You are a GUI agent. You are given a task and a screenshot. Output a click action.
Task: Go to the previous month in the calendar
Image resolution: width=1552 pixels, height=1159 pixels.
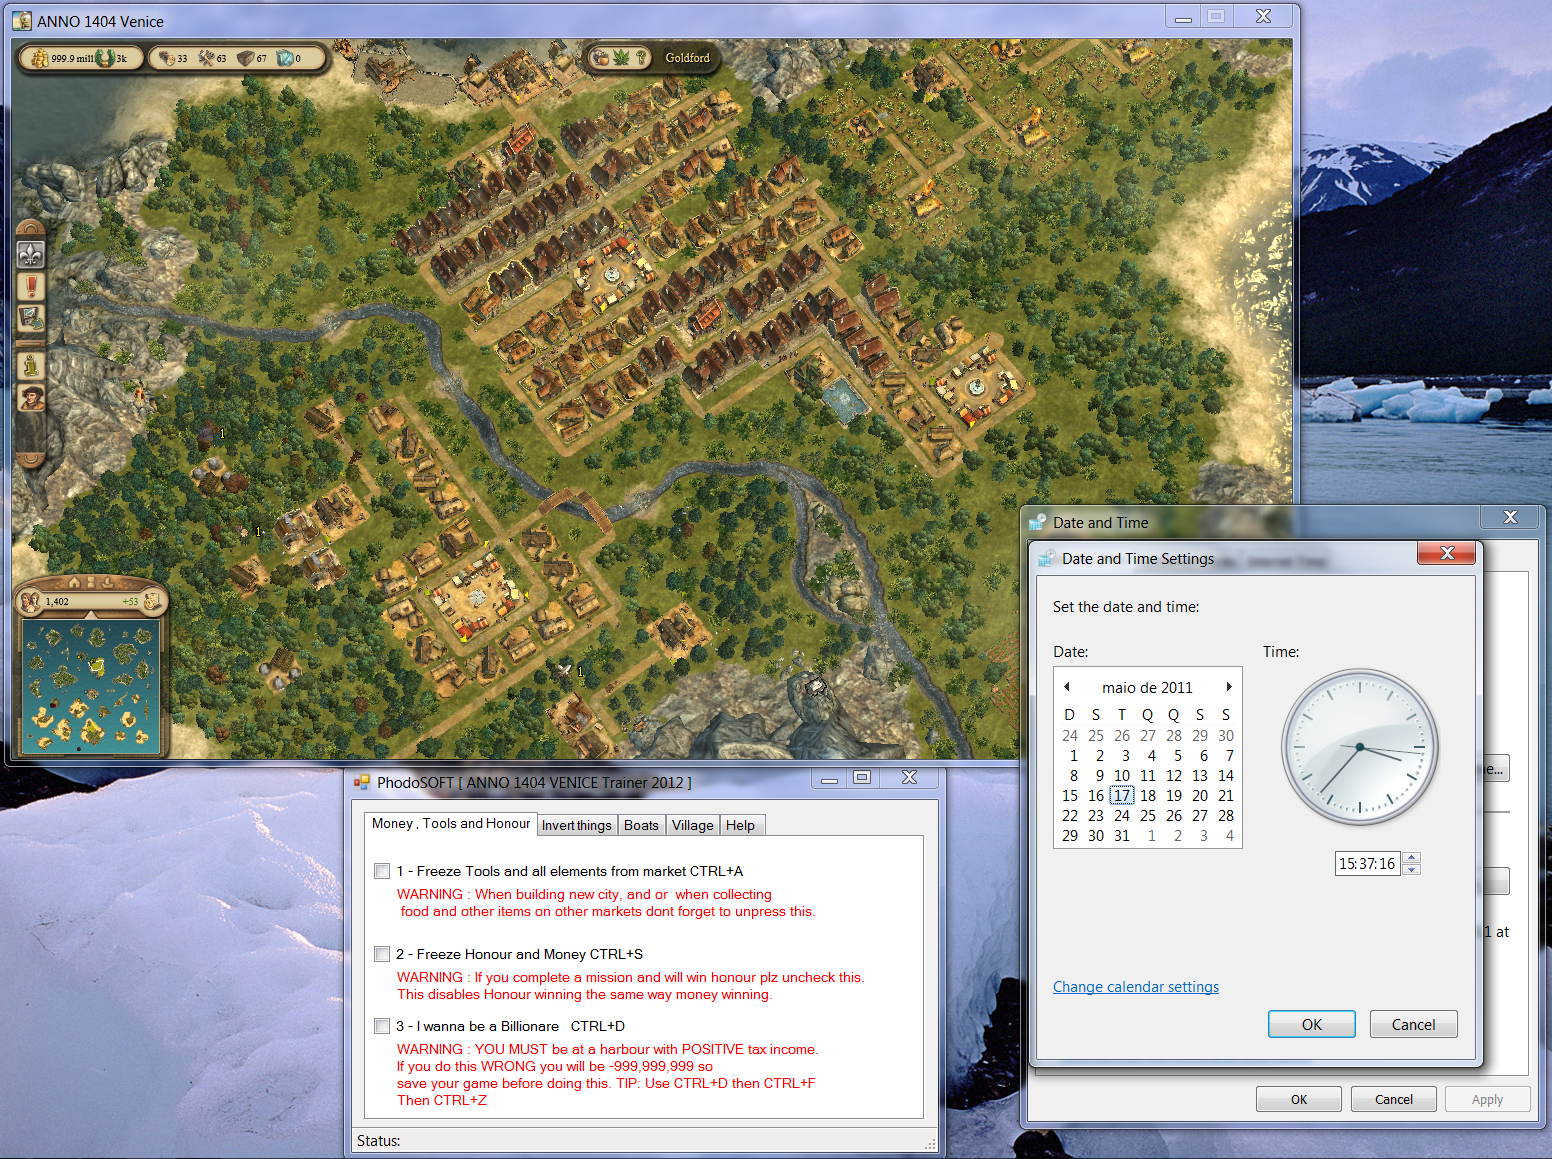(1067, 687)
